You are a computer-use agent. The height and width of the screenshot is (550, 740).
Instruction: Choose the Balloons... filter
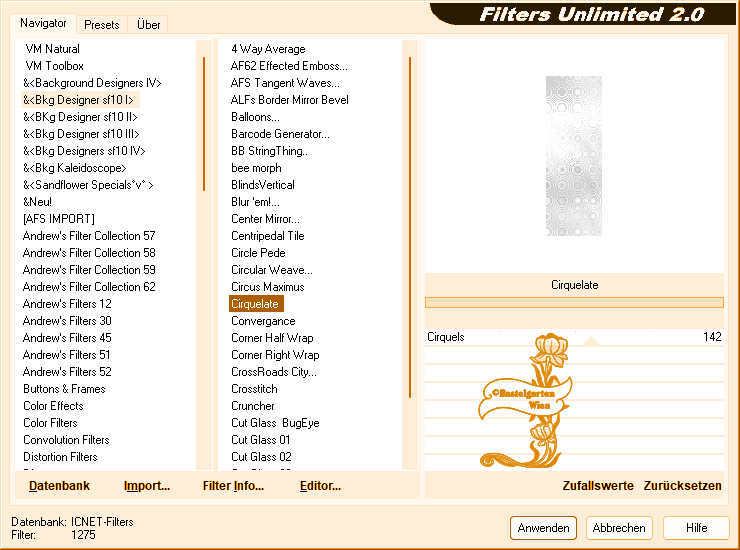255,117
